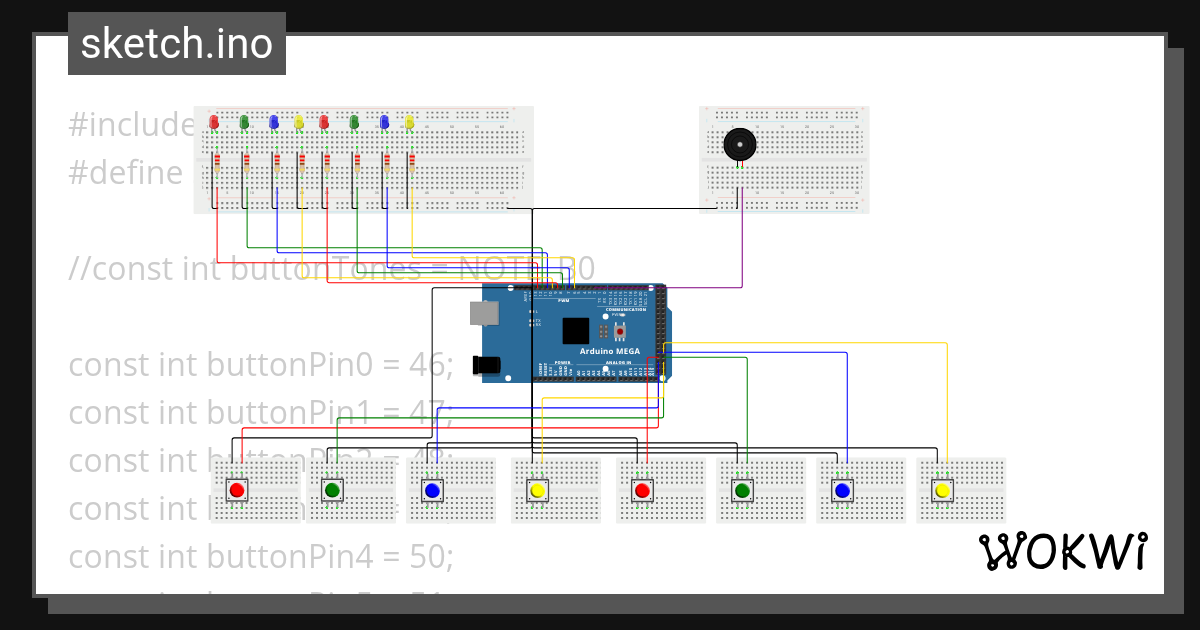Image resolution: width=1200 pixels, height=630 pixels.
Task: Click the buzzer on the top-right breadboard
Action: click(x=740, y=143)
